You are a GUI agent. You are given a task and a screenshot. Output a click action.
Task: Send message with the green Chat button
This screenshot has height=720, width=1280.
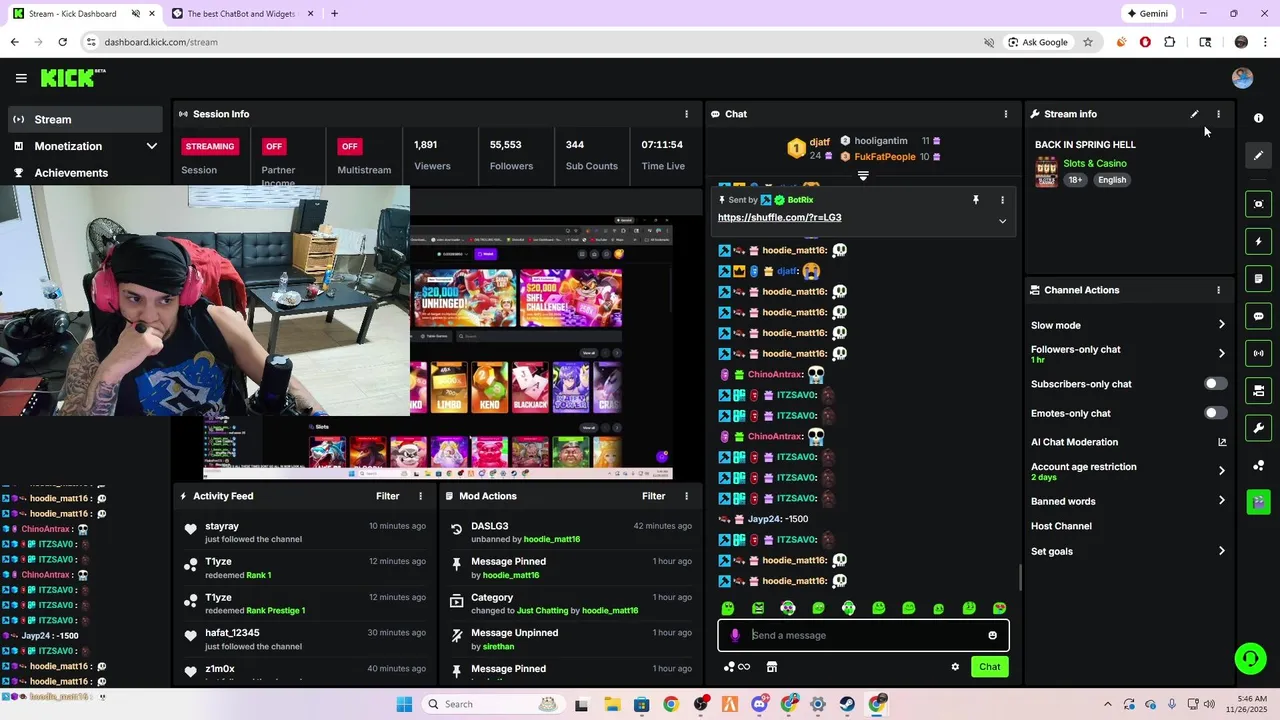(x=989, y=667)
